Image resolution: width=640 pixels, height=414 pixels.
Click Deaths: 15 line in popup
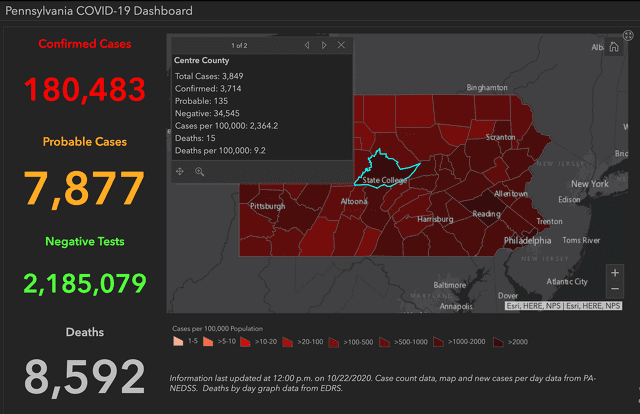point(195,138)
